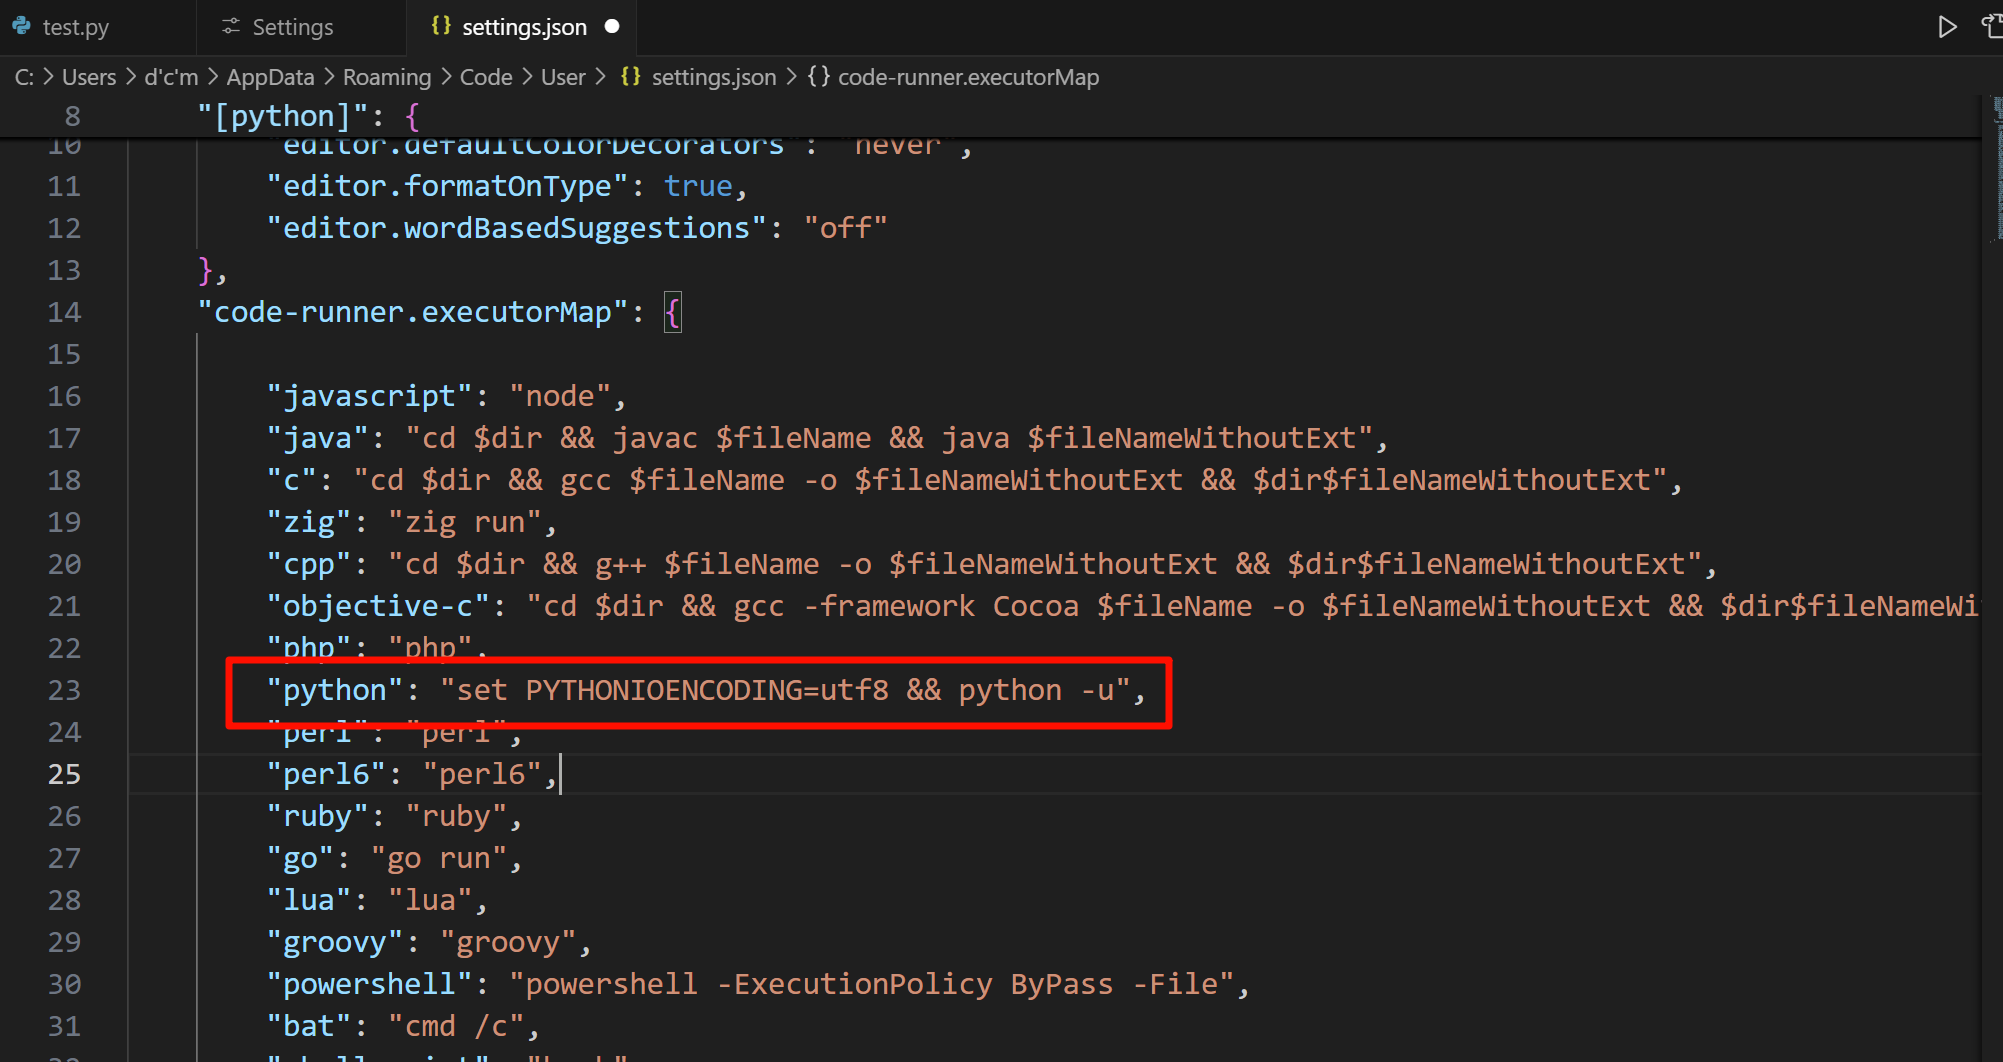The height and width of the screenshot is (1062, 2003).
Task: Click the "groovy" key on line 29
Action: 334,942
